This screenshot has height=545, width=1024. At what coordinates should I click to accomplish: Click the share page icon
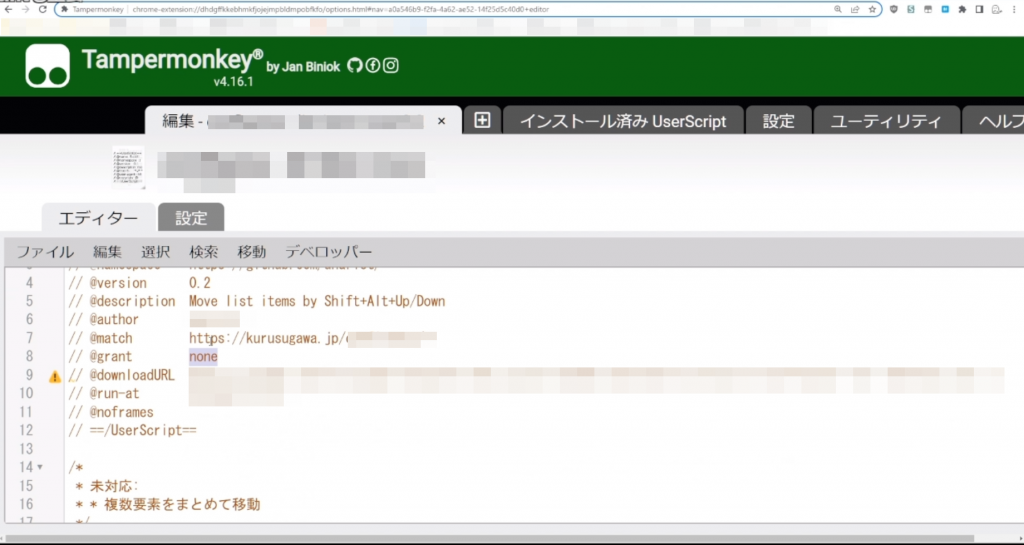click(855, 9)
